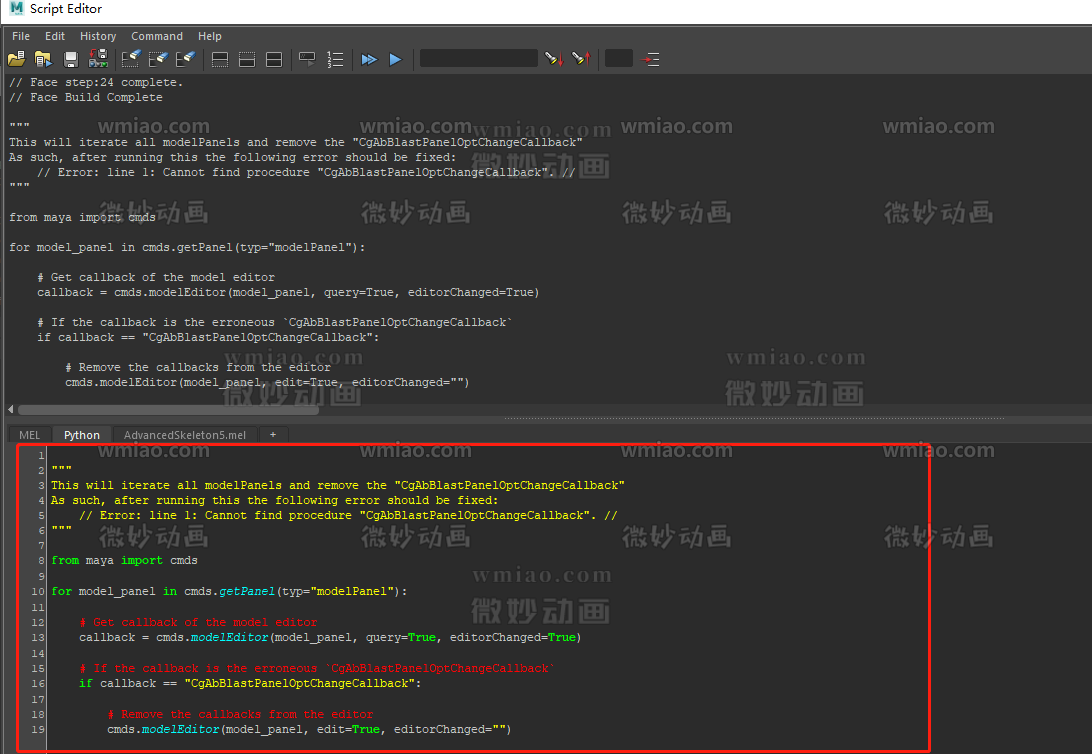The width and height of the screenshot is (1092, 754).
Task: Open the Command menu
Action: coord(157,36)
